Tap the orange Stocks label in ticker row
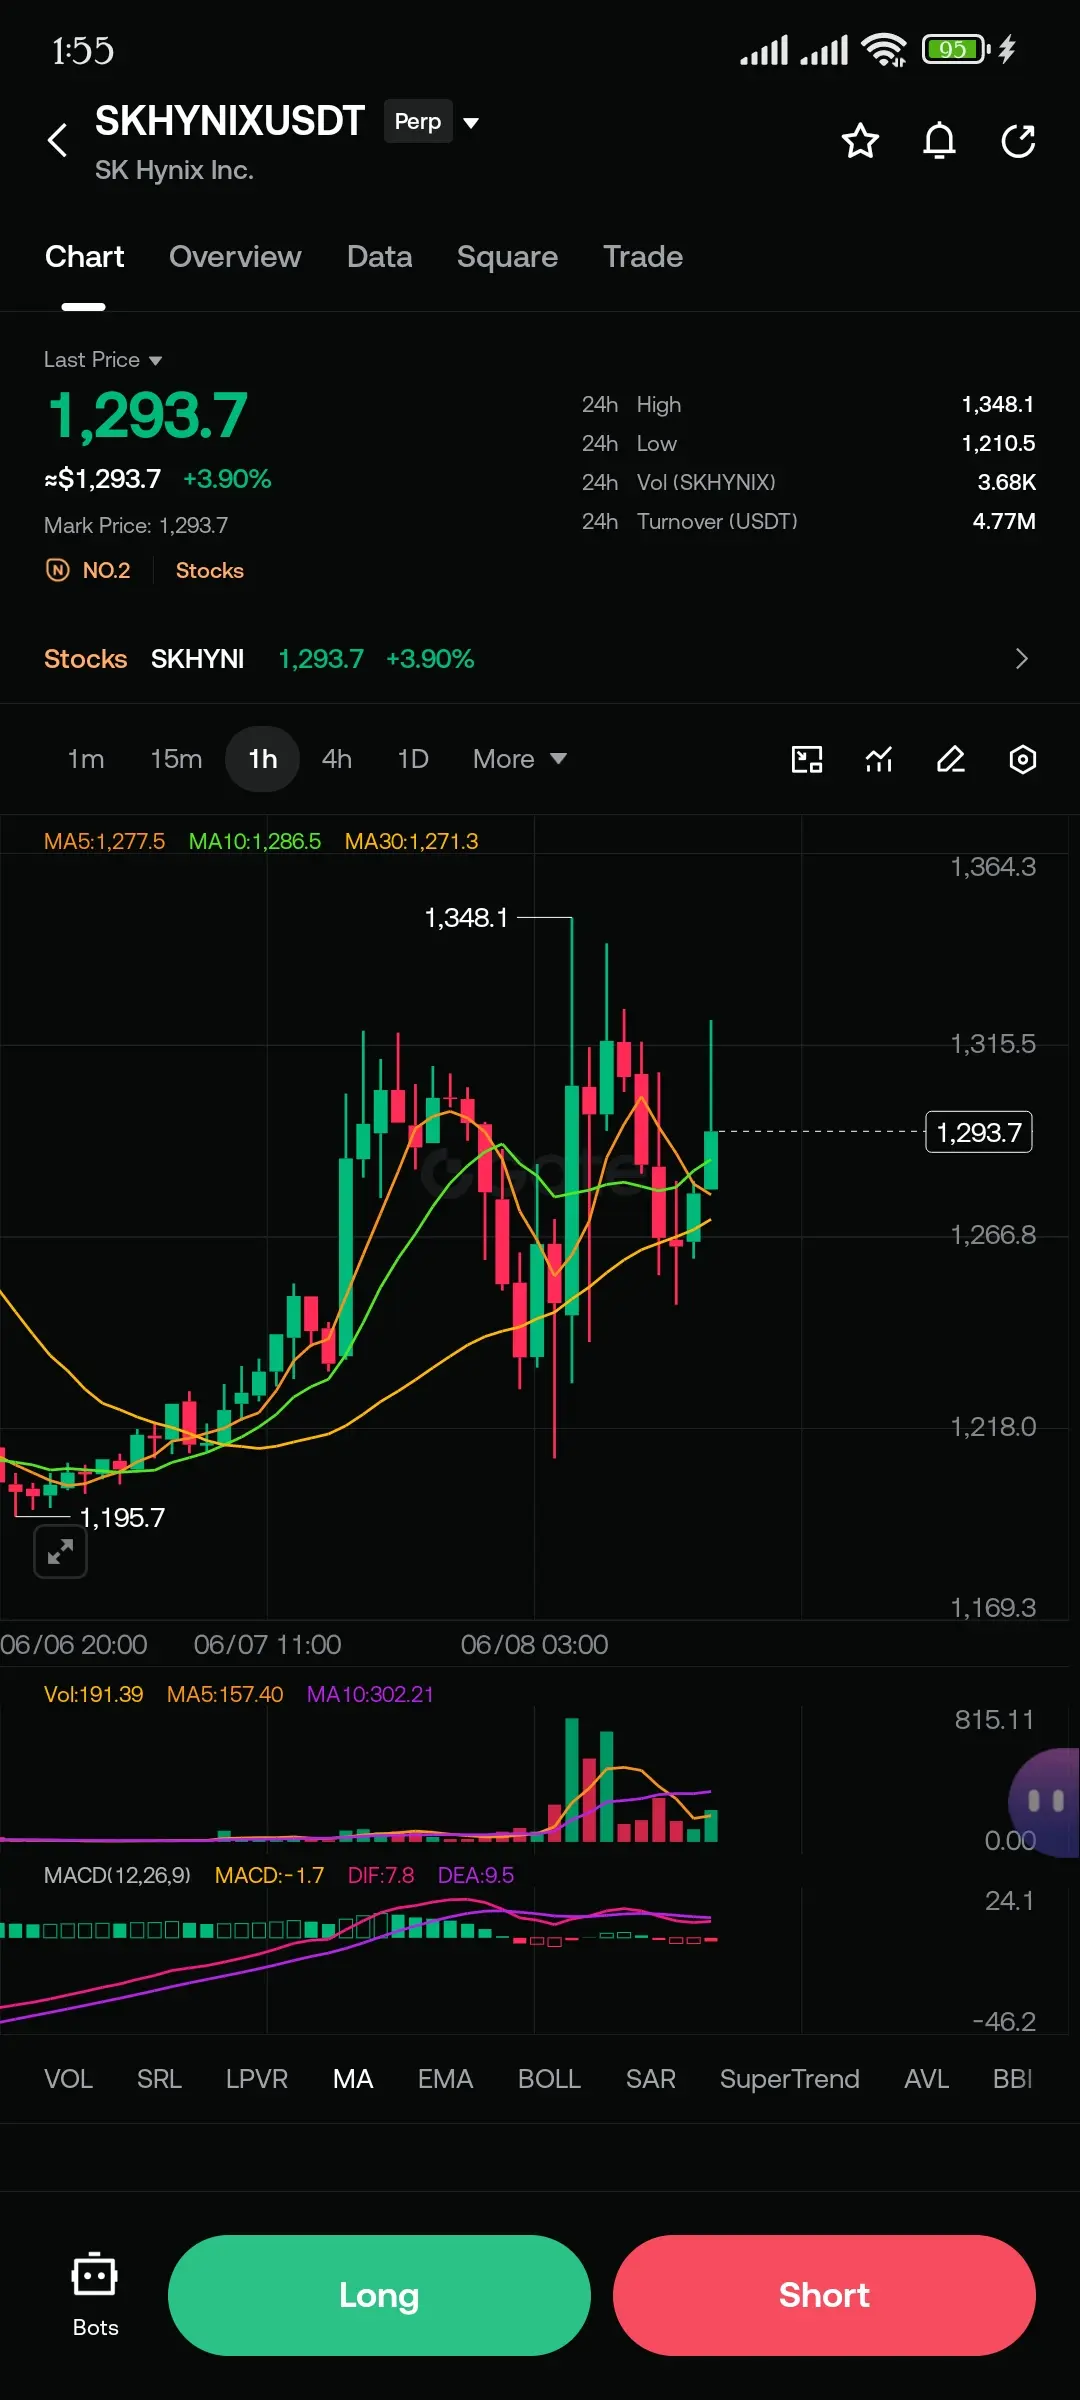Image resolution: width=1080 pixels, height=2400 pixels. 86,659
